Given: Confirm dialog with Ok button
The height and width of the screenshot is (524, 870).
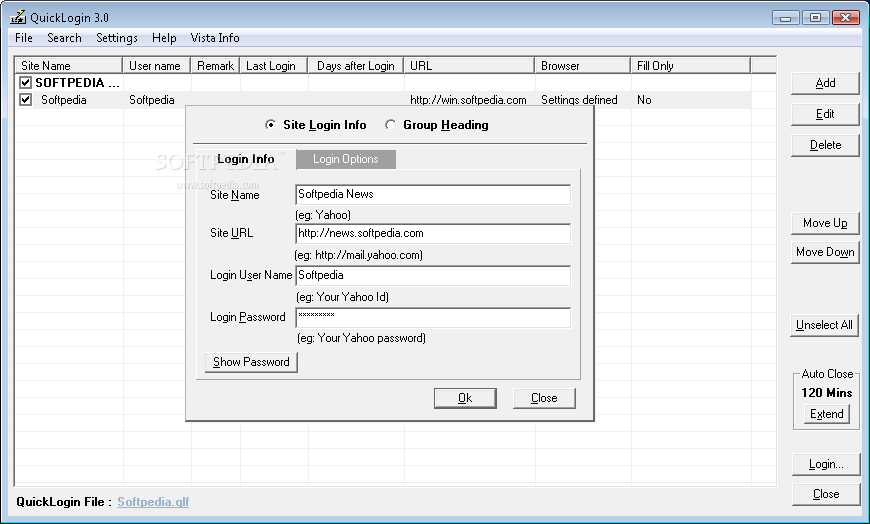Looking at the screenshot, I should tap(465, 398).
